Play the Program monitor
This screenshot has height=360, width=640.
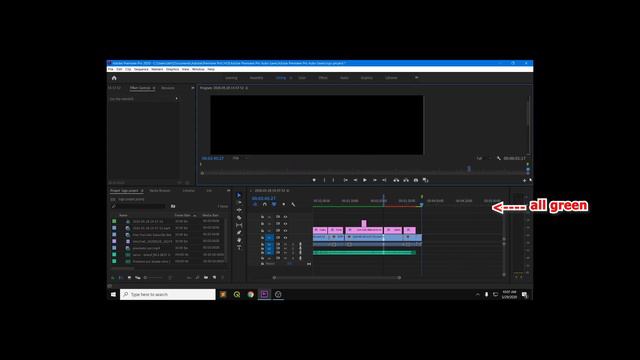click(365, 180)
